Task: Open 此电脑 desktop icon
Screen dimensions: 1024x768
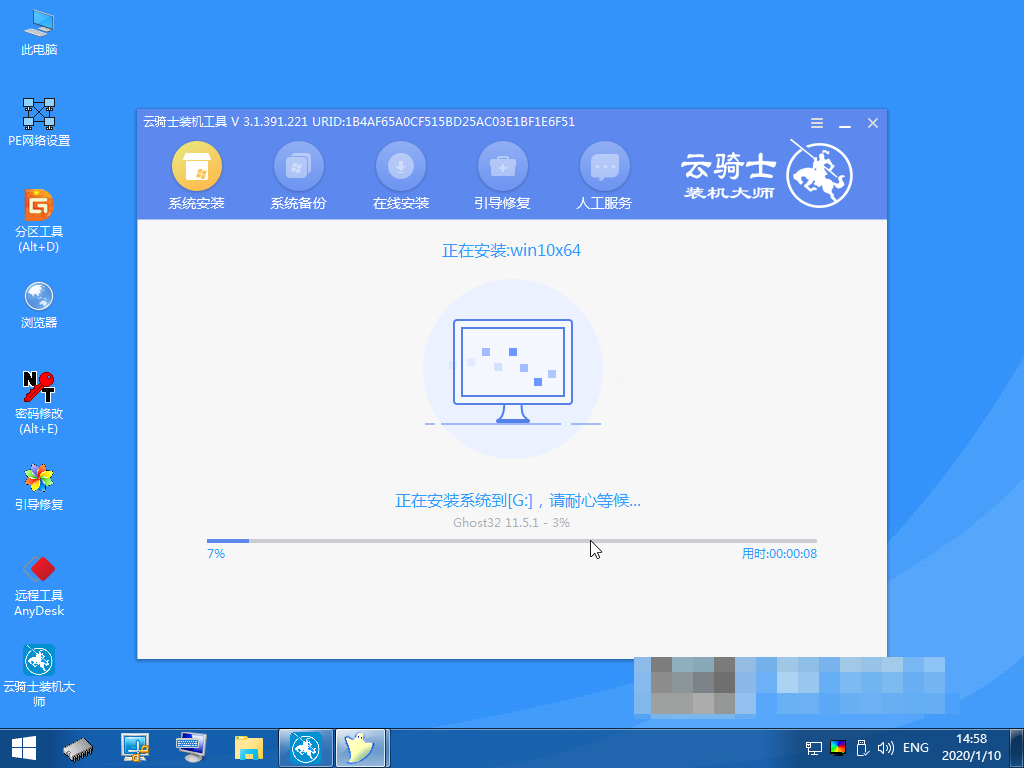Action: 39,33
